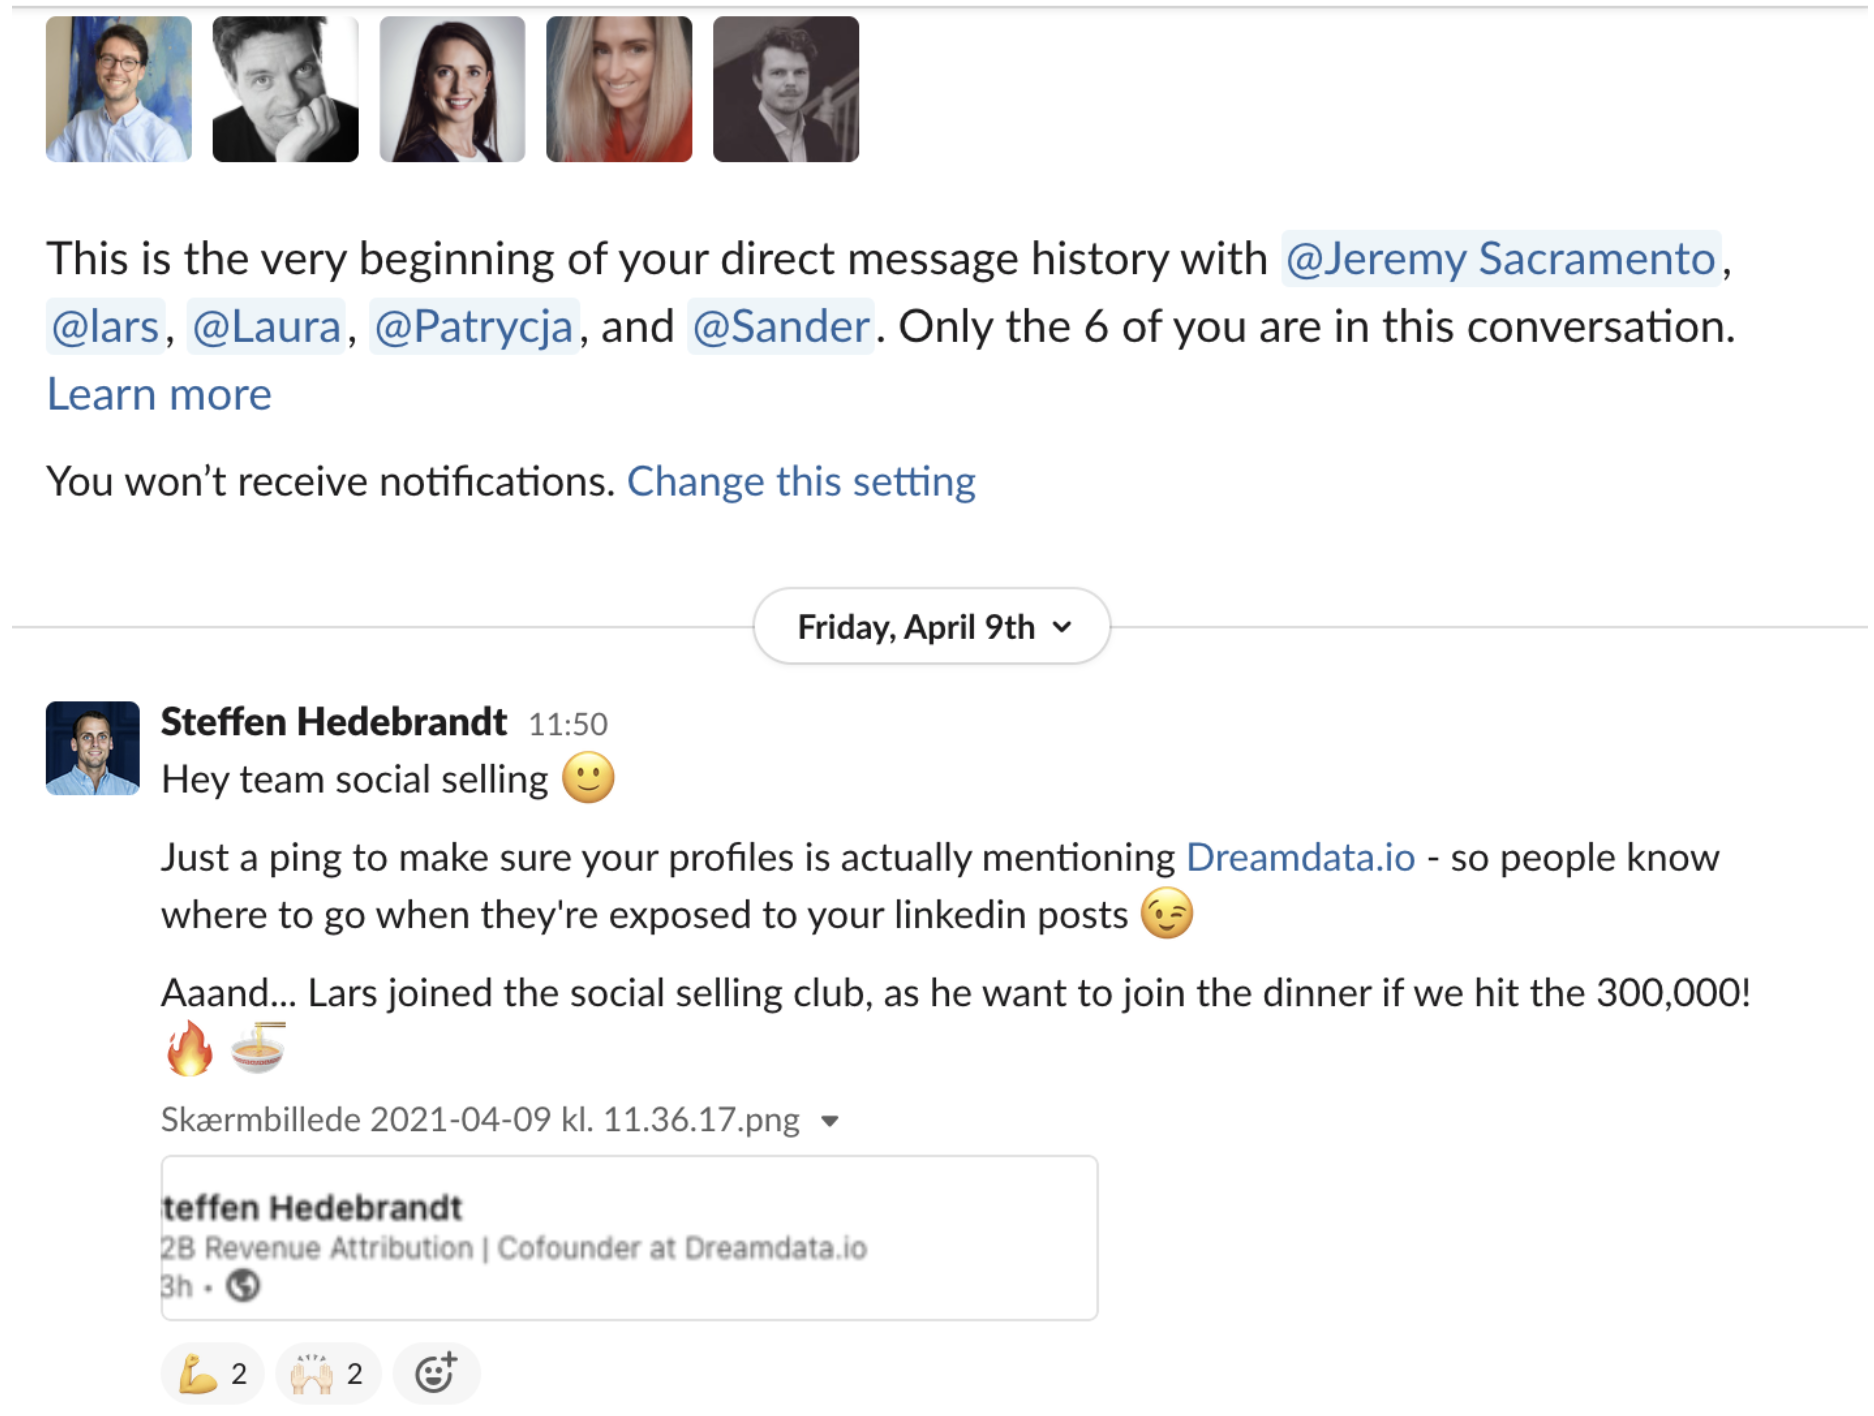Viewport: 1874px width, 1416px height.
Task: Click the last member photo in the row
Action: pos(786,89)
